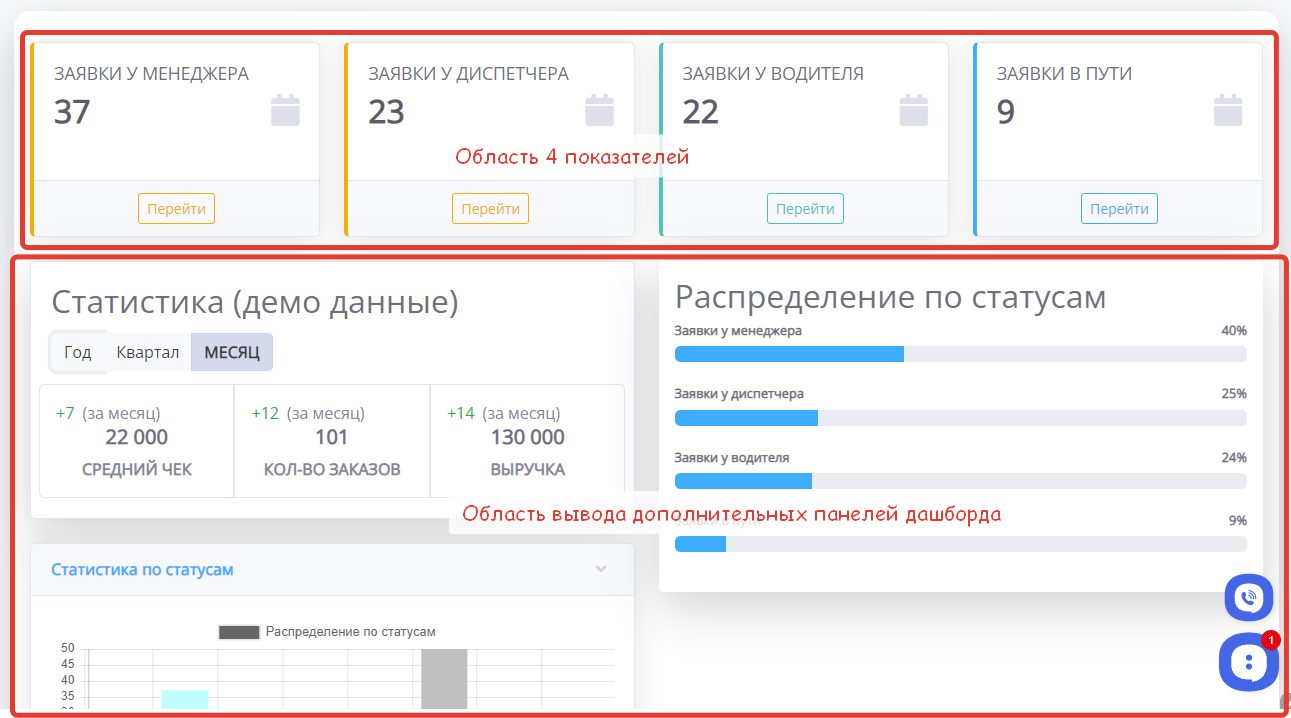Click Перейти under Заявки у водителя

pyautogui.click(x=805, y=209)
